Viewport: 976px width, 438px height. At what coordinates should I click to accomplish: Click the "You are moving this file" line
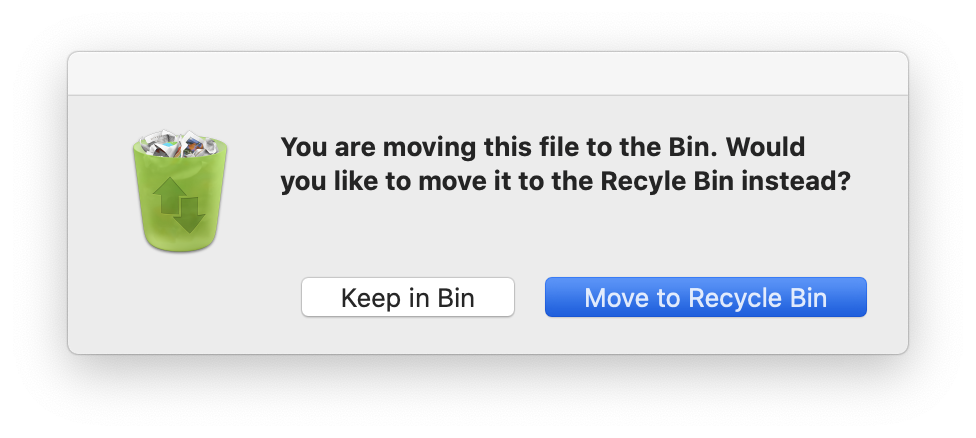click(425, 147)
